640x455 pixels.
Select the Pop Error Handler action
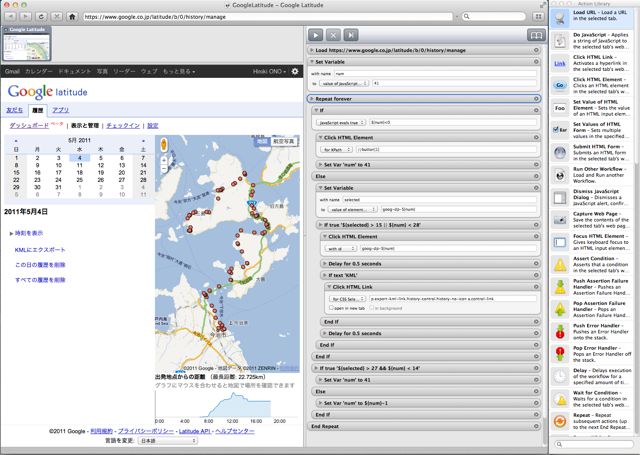point(593,354)
